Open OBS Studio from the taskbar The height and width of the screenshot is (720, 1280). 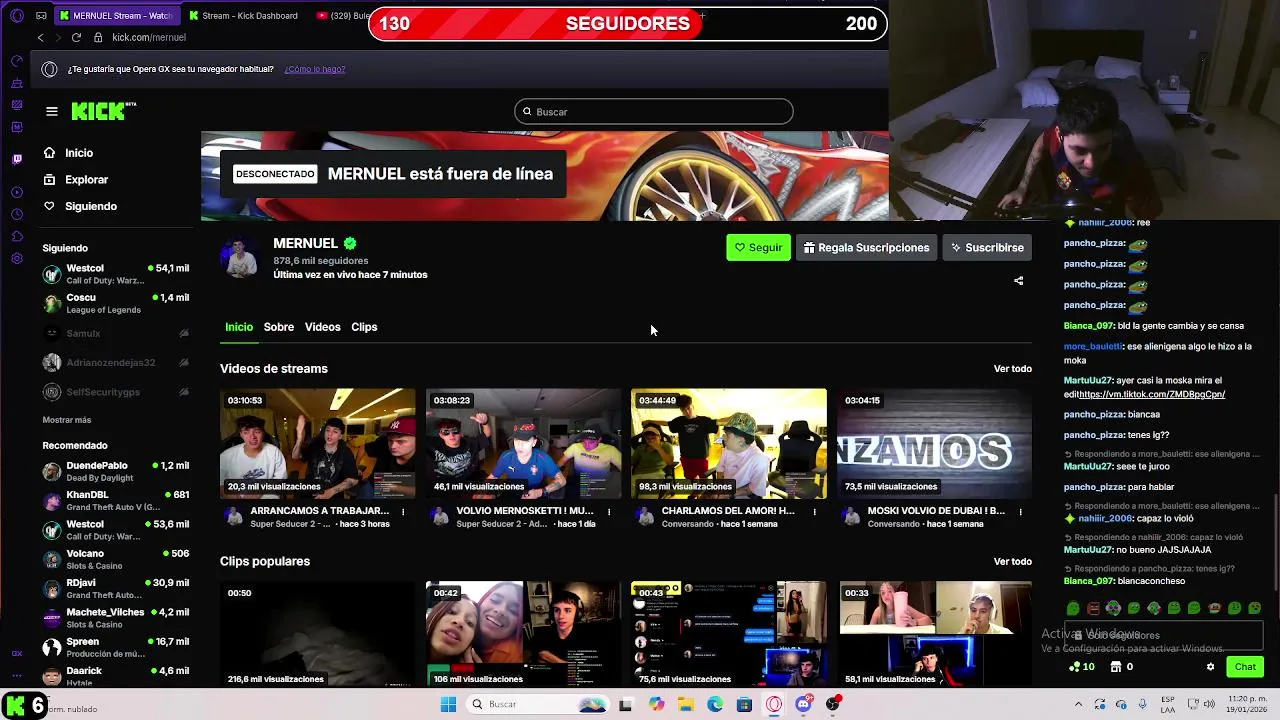[x=833, y=704]
